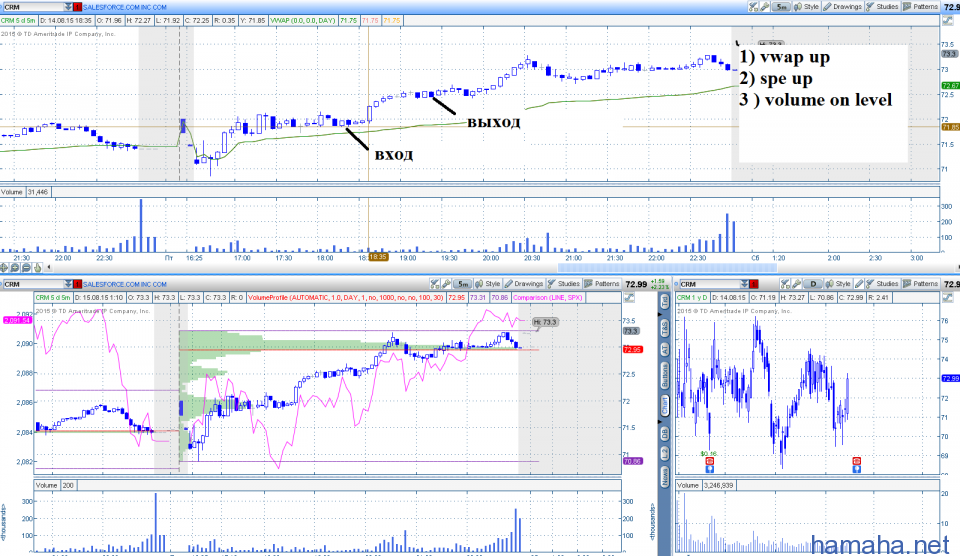
Task: Toggle chart mode icon in daily chart
Action: click(949, 298)
